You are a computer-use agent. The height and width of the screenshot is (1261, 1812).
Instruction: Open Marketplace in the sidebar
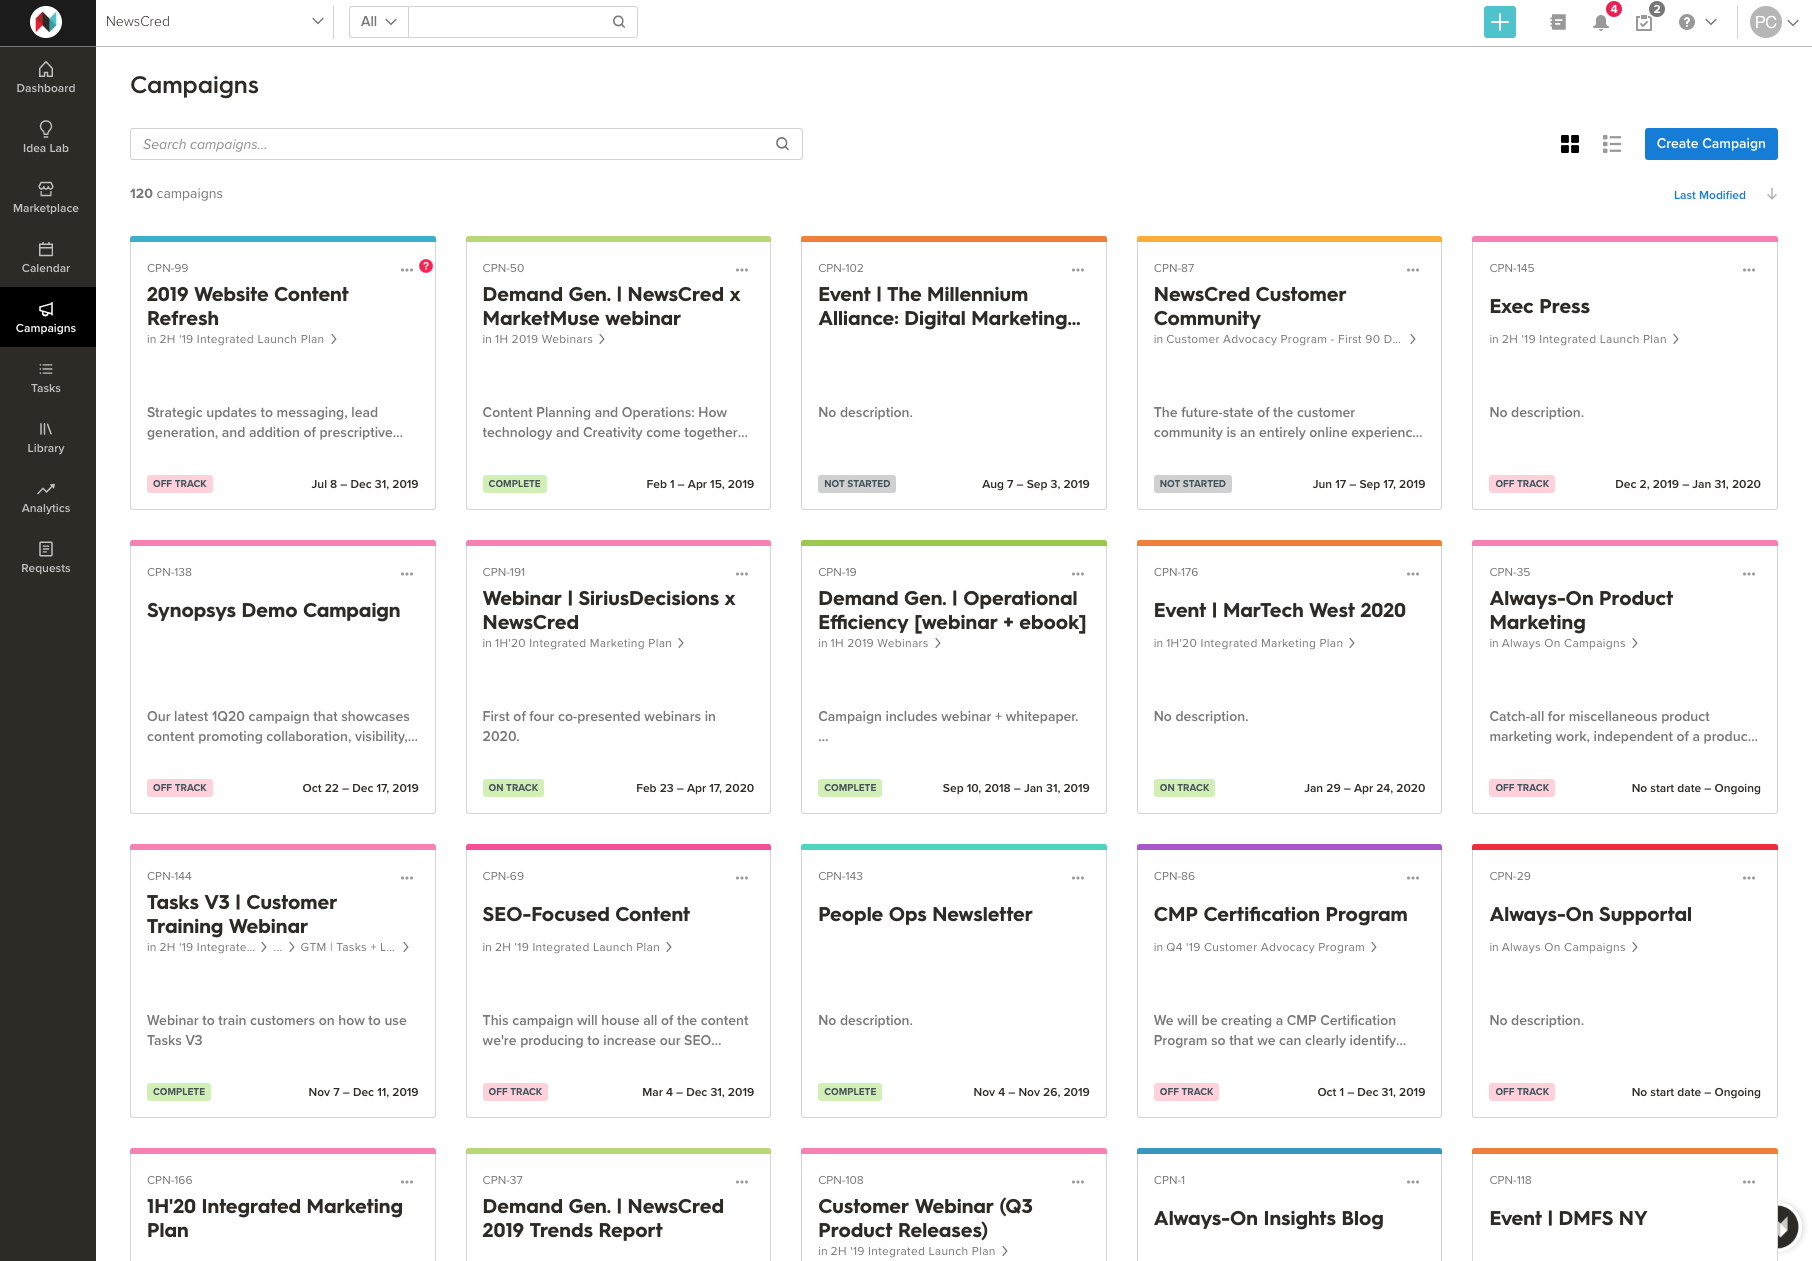click(x=46, y=196)
